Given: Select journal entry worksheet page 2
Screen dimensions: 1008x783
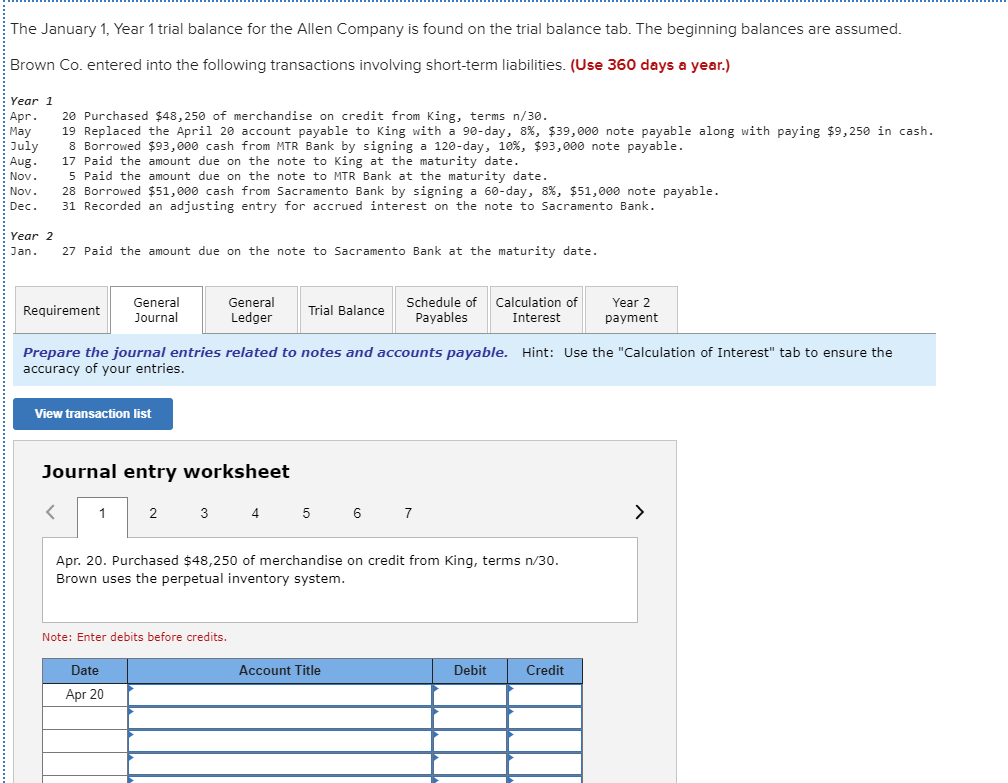Looking at the screenshot, I should (153, 513).
